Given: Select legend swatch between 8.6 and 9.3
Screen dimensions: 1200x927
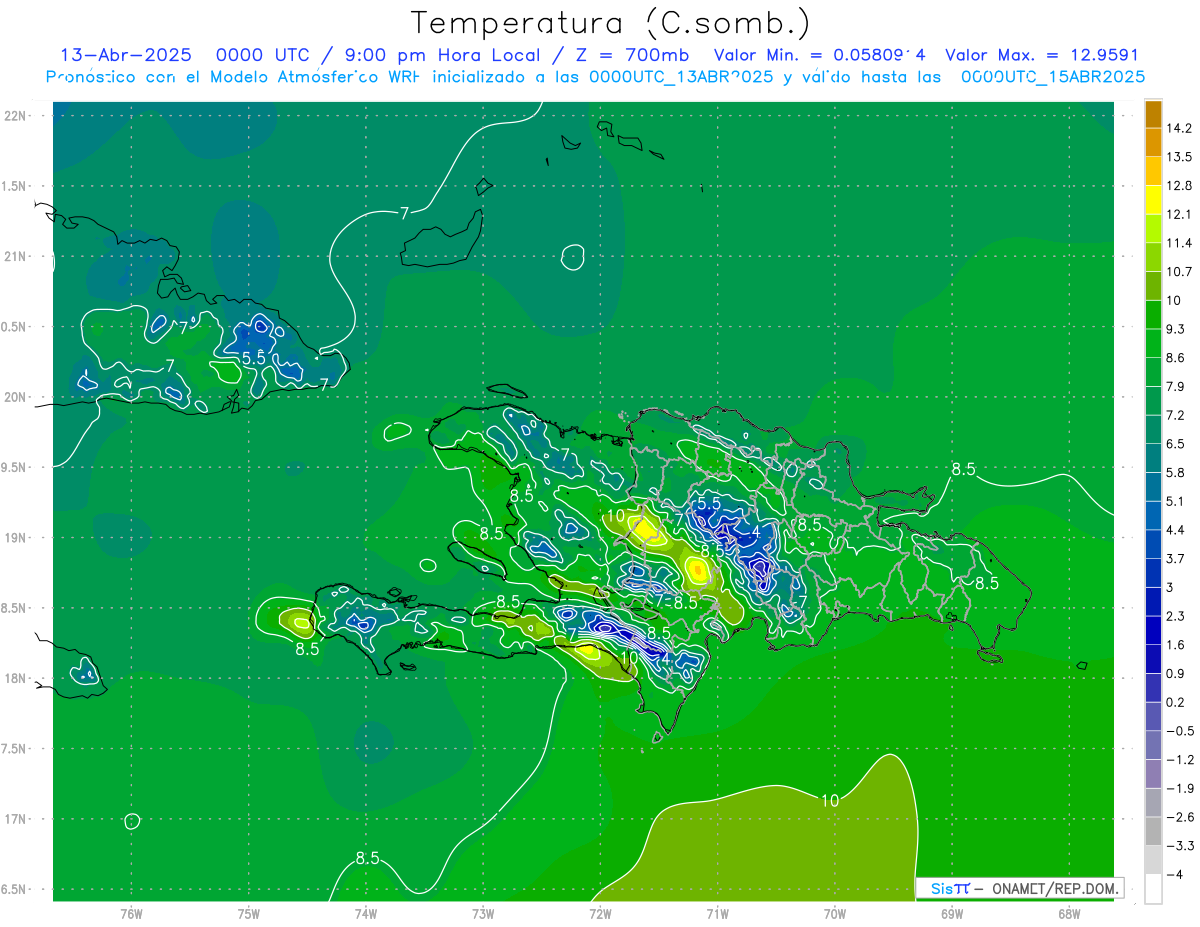Looking at the screenshot, I should point(1153,343).
